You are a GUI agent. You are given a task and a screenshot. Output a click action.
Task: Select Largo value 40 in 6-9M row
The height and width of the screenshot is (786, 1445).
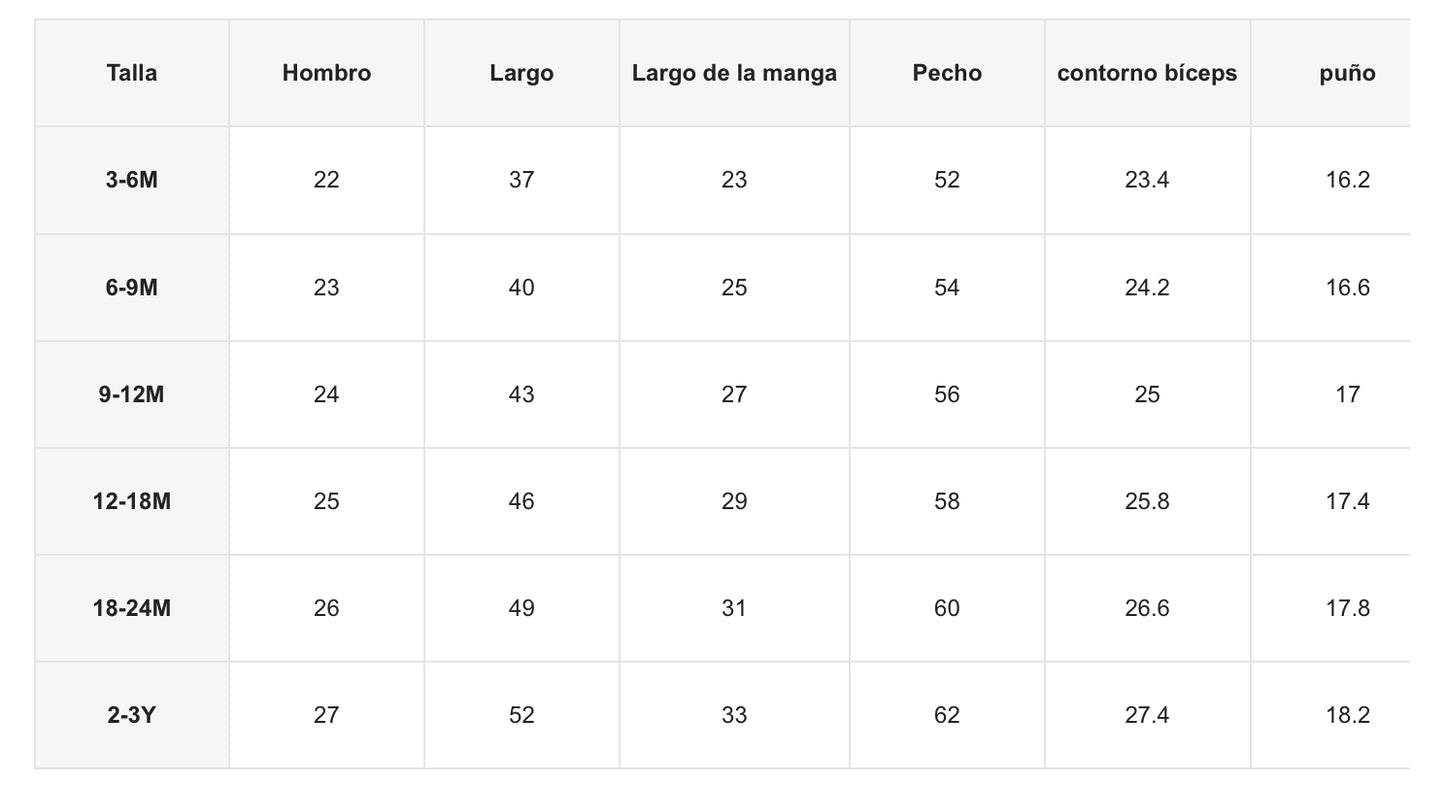coord(521,288)
